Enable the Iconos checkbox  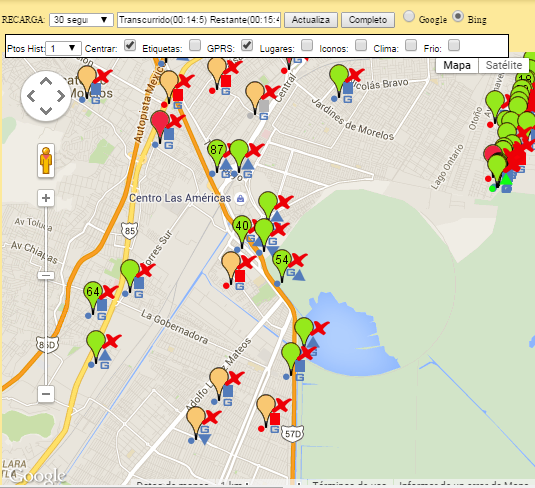(361, 45)
